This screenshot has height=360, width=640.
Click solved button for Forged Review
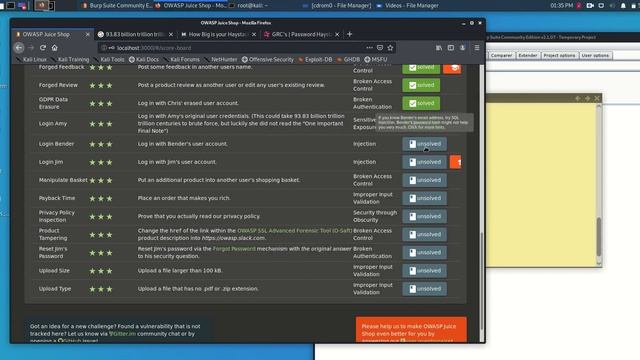(421, 85)
